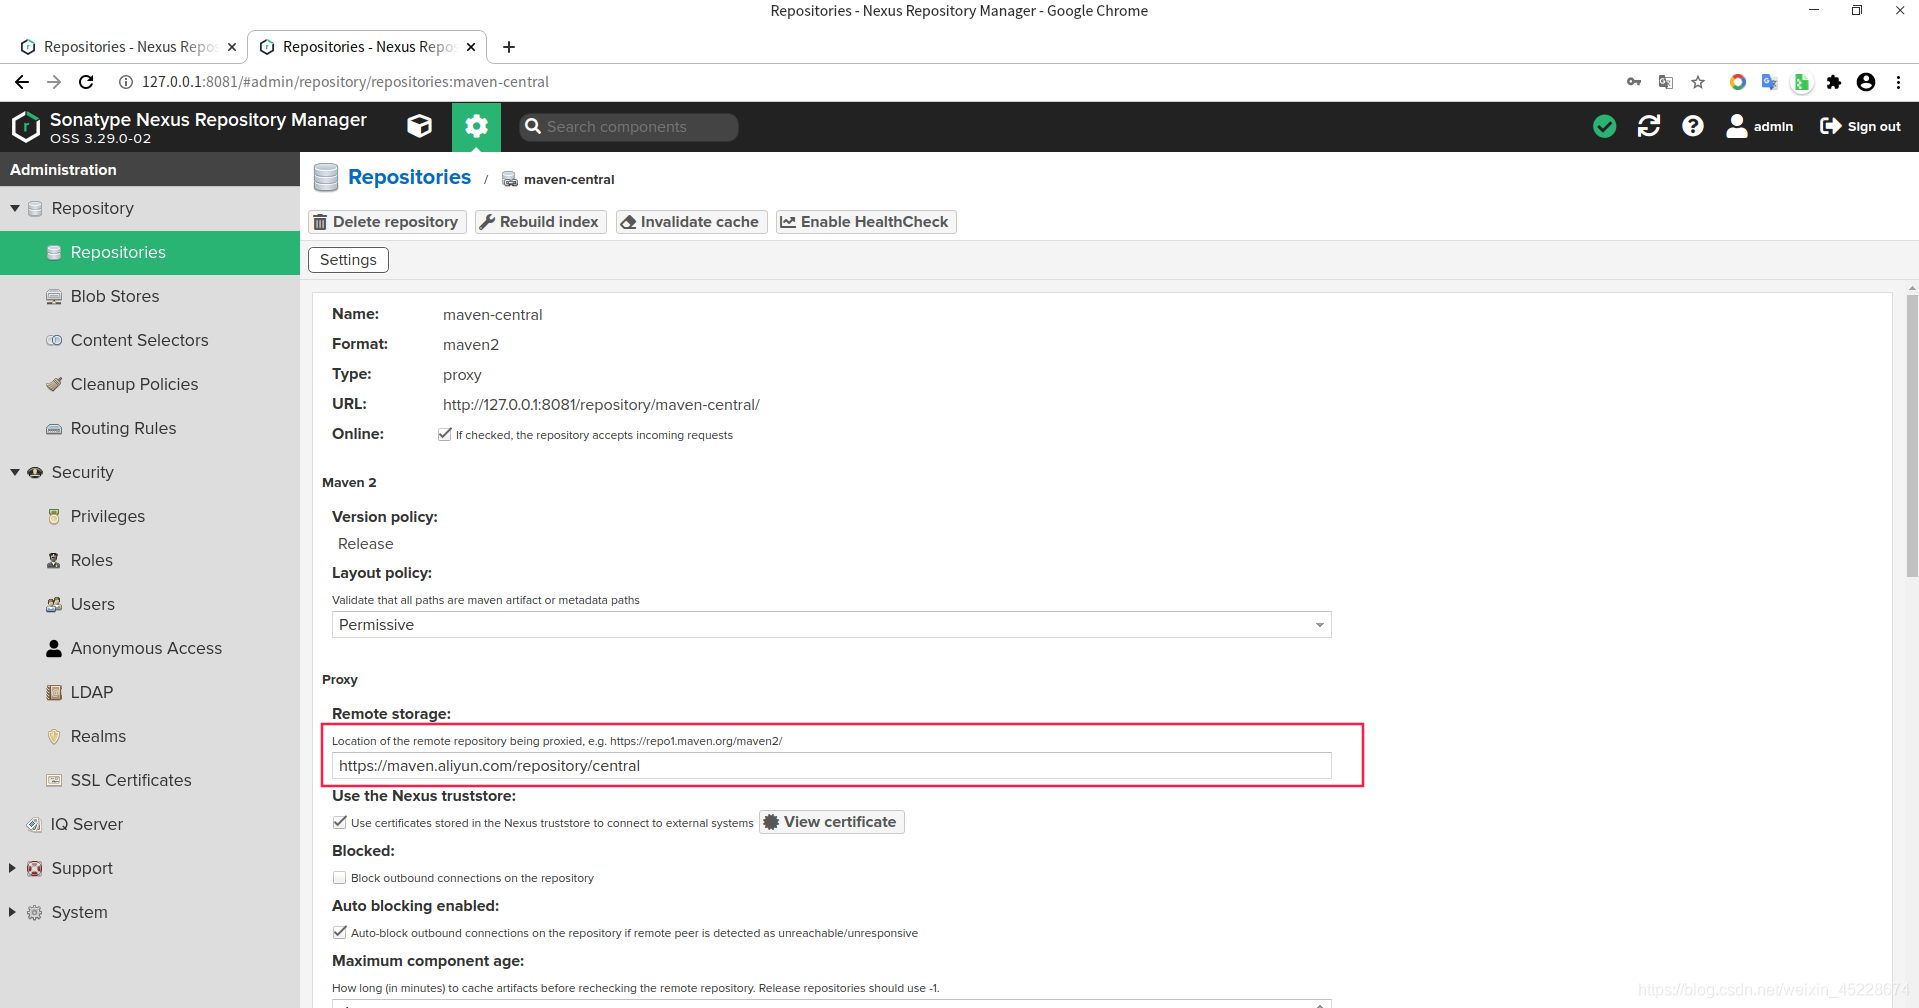This screenshot has height=1008, width=1919.
Task: Go back with browser back arrow
Action: (22, 82)
